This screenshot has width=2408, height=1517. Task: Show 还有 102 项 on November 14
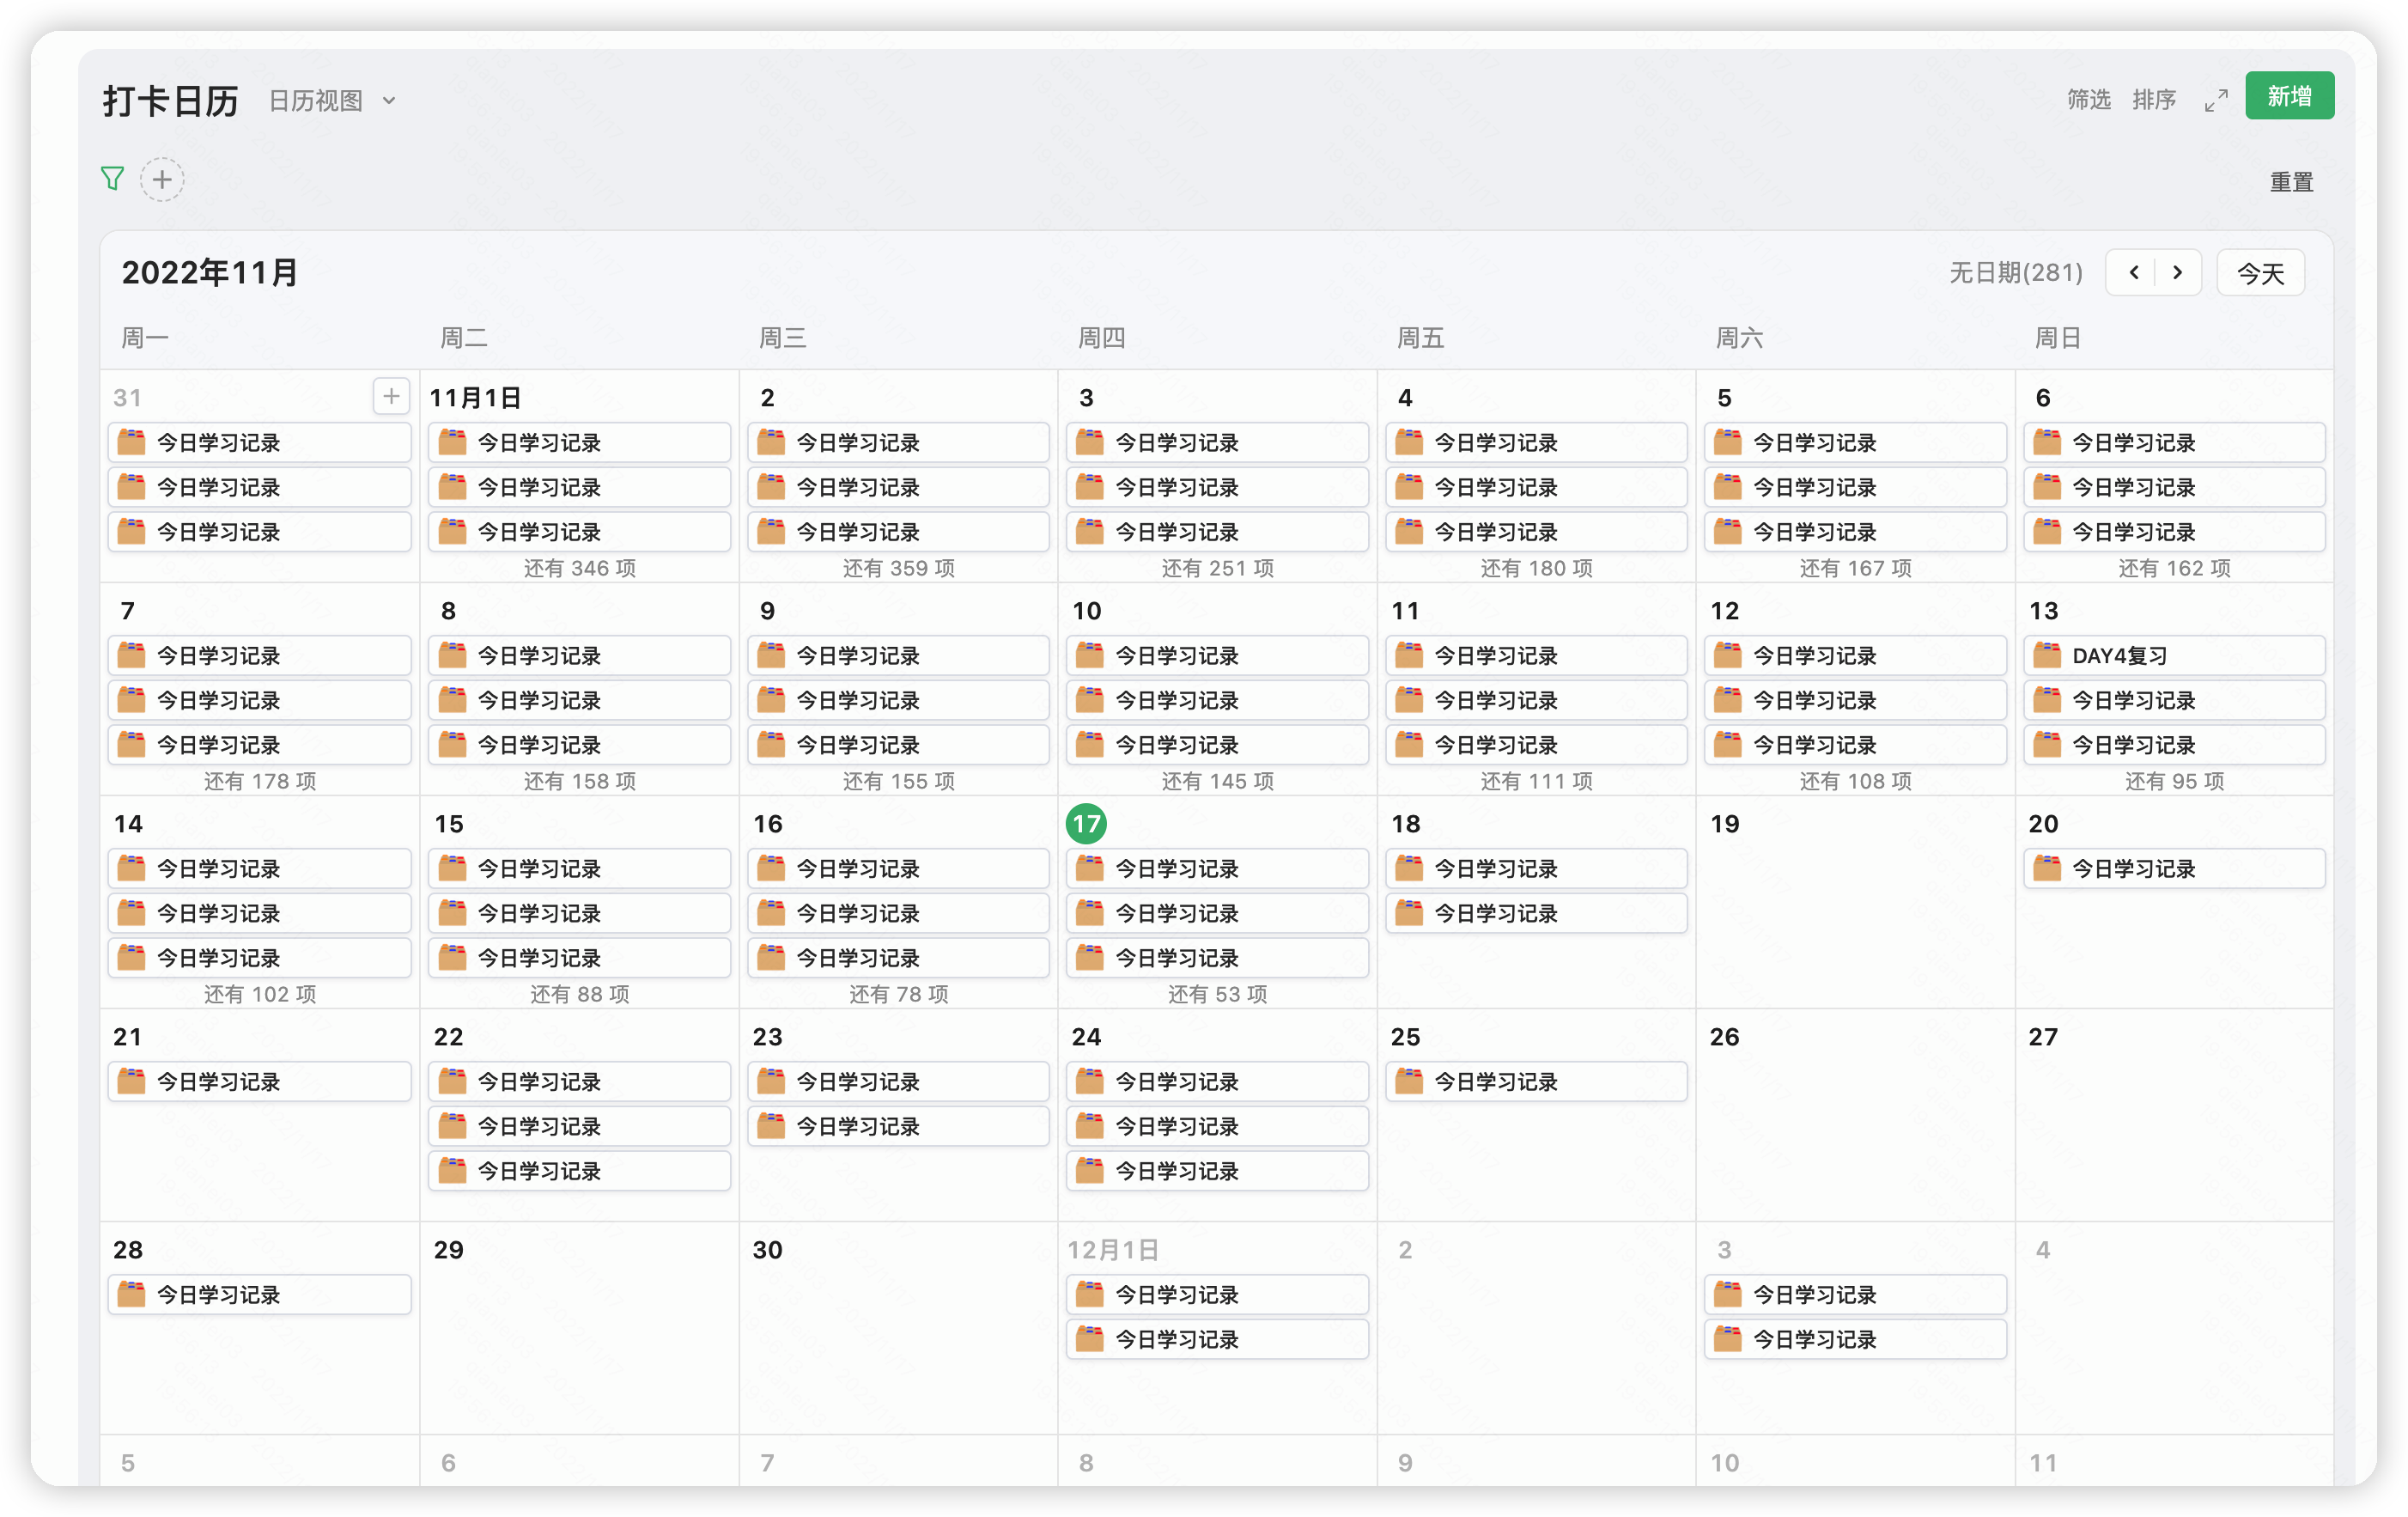point(260,994)
